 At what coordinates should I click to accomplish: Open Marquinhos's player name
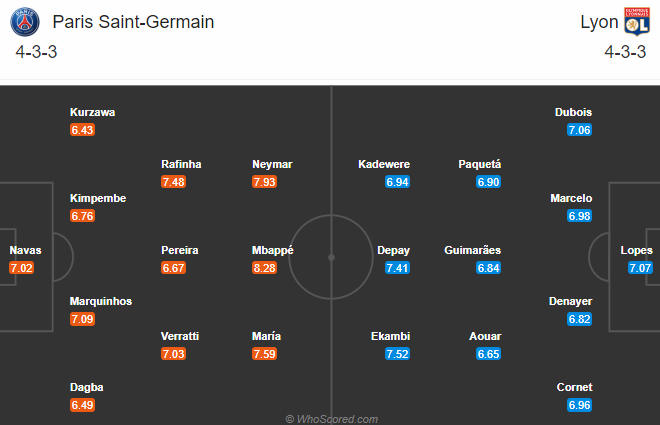coord(101,301)
